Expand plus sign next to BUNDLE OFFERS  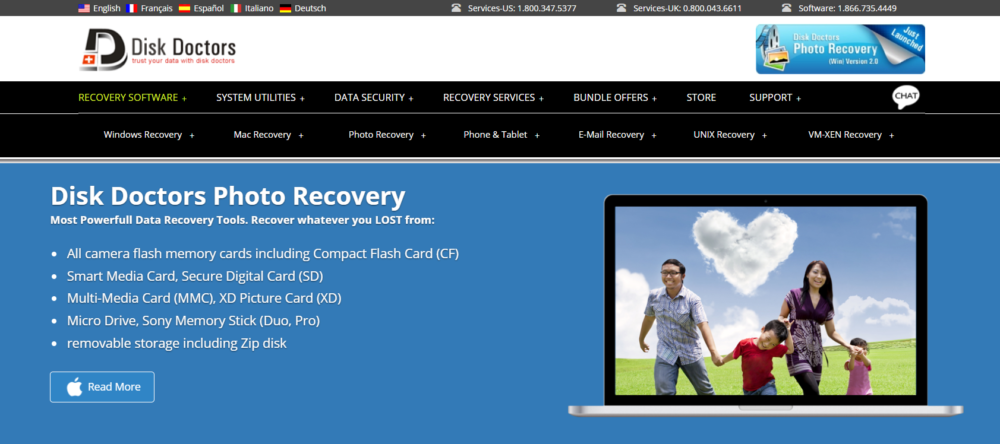tap(654, 99)
